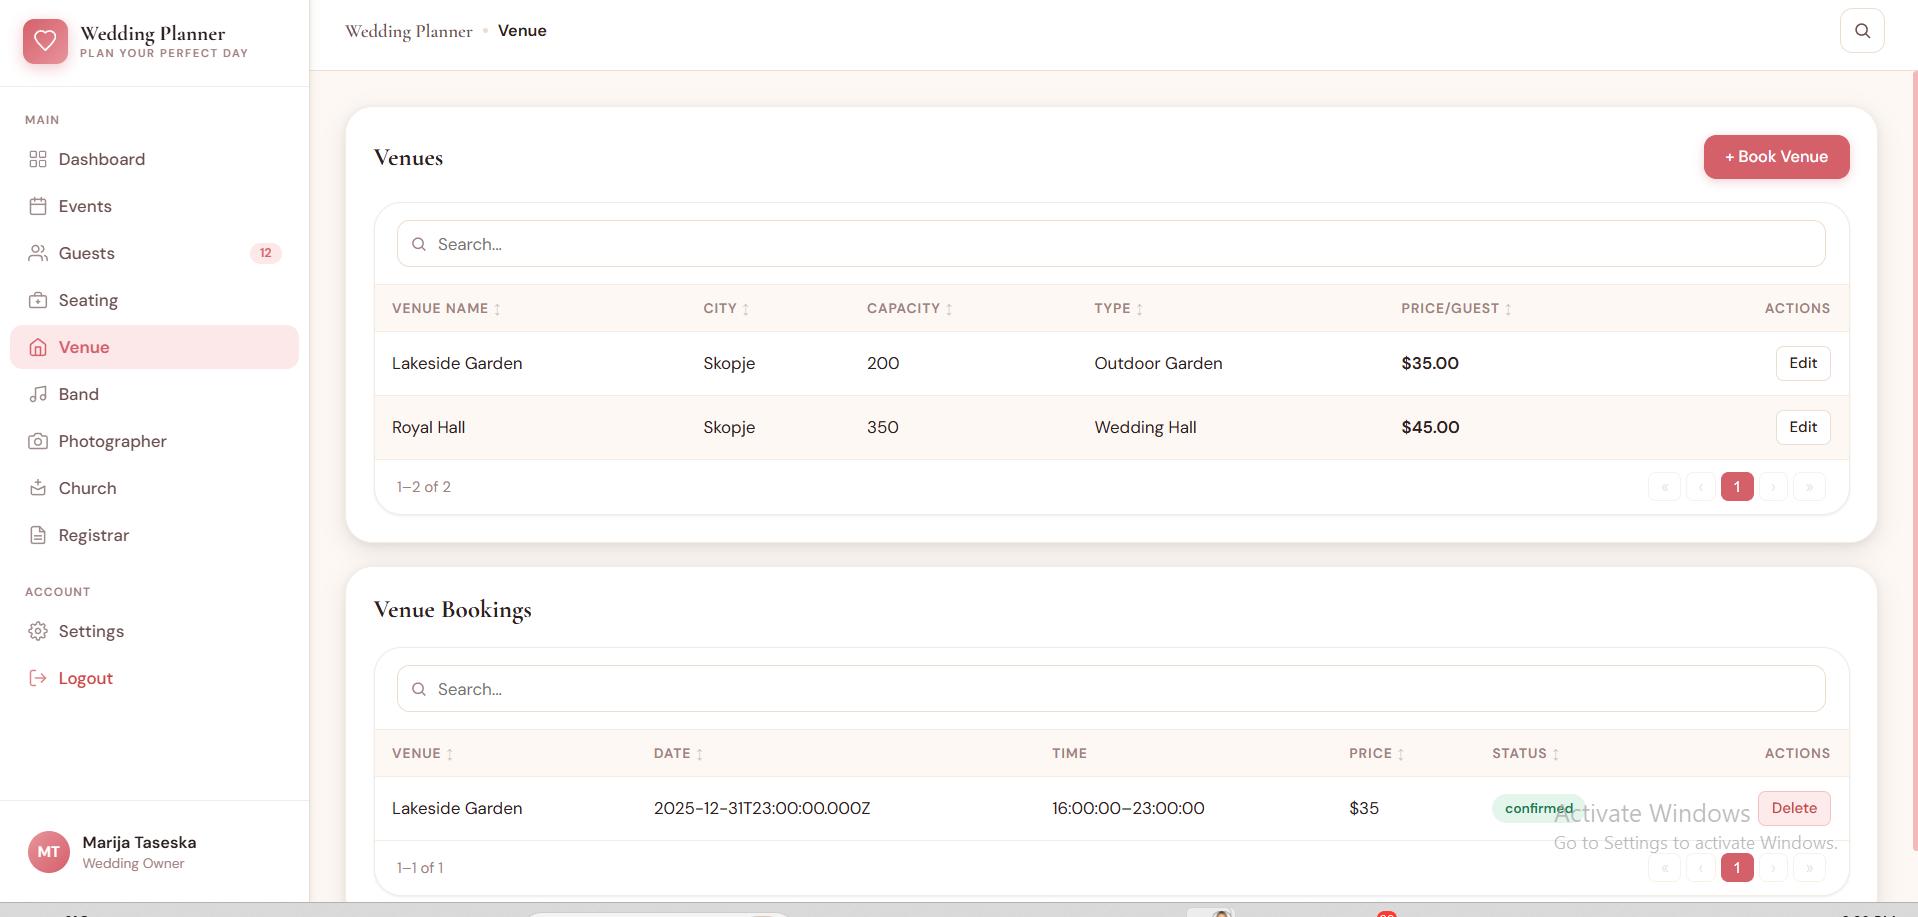
Task: Select Photographer in the sidebar
Action: click(x=112, y=441)
